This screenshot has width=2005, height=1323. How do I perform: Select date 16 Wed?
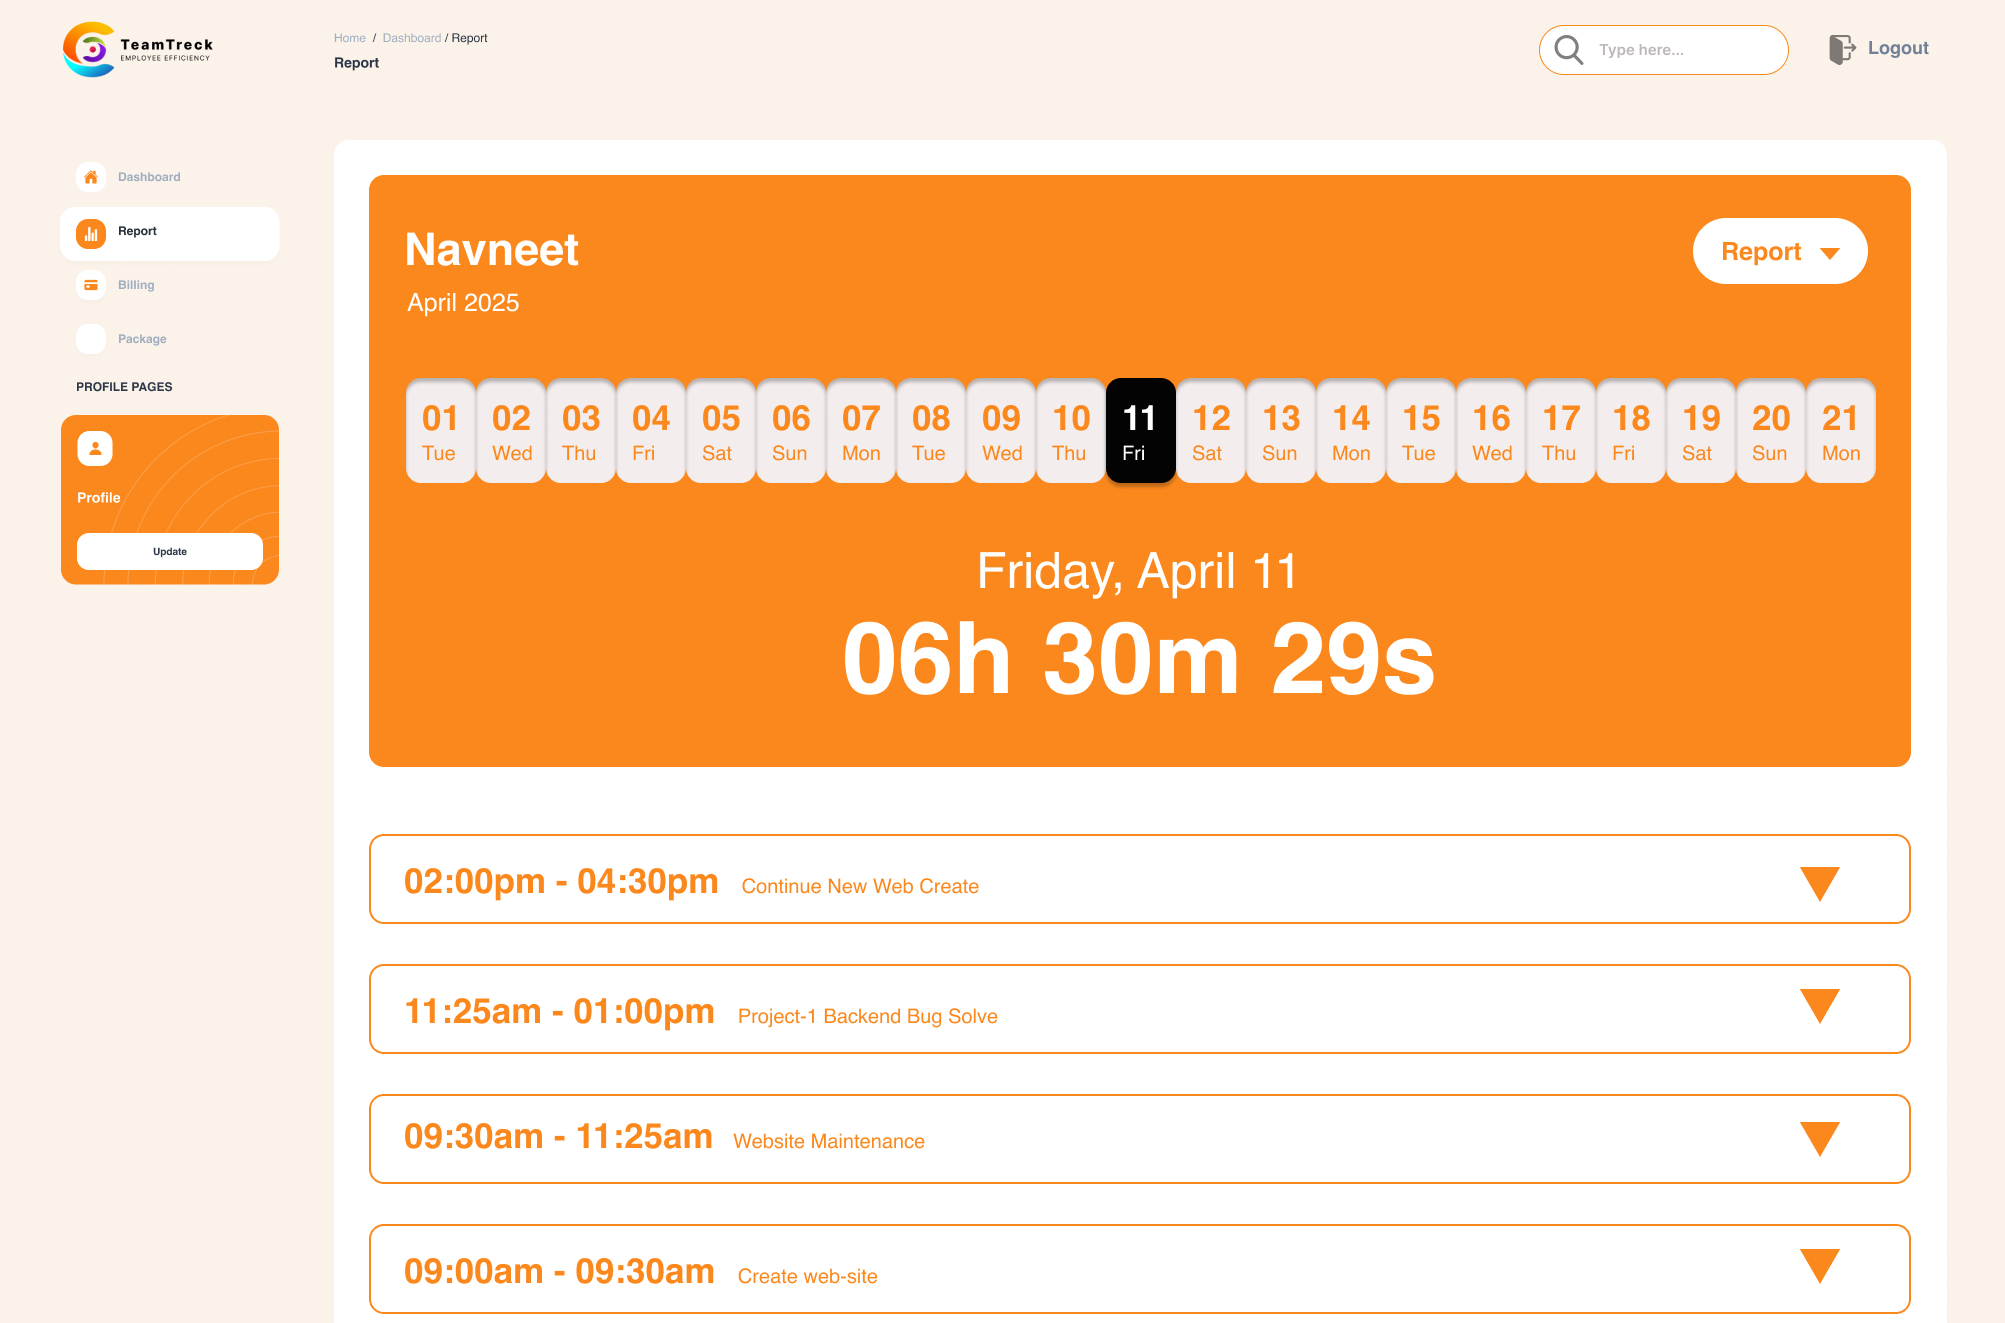[x=1491, y=431]
